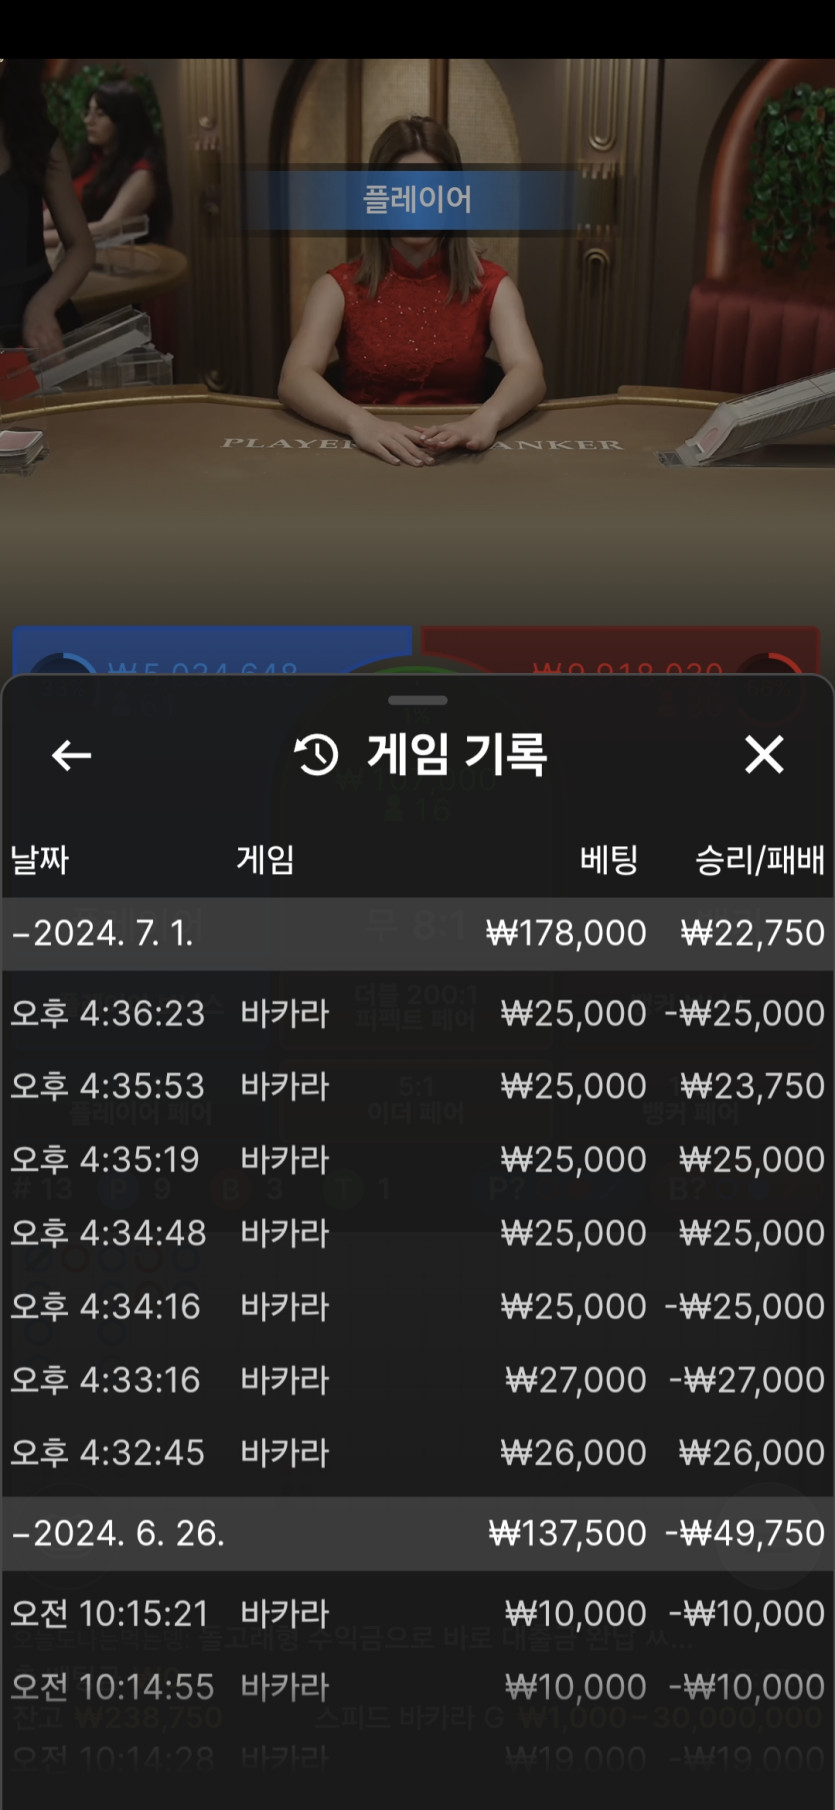Open the 오후 4:33:16 baccarat record

(x=417, y=1380)
